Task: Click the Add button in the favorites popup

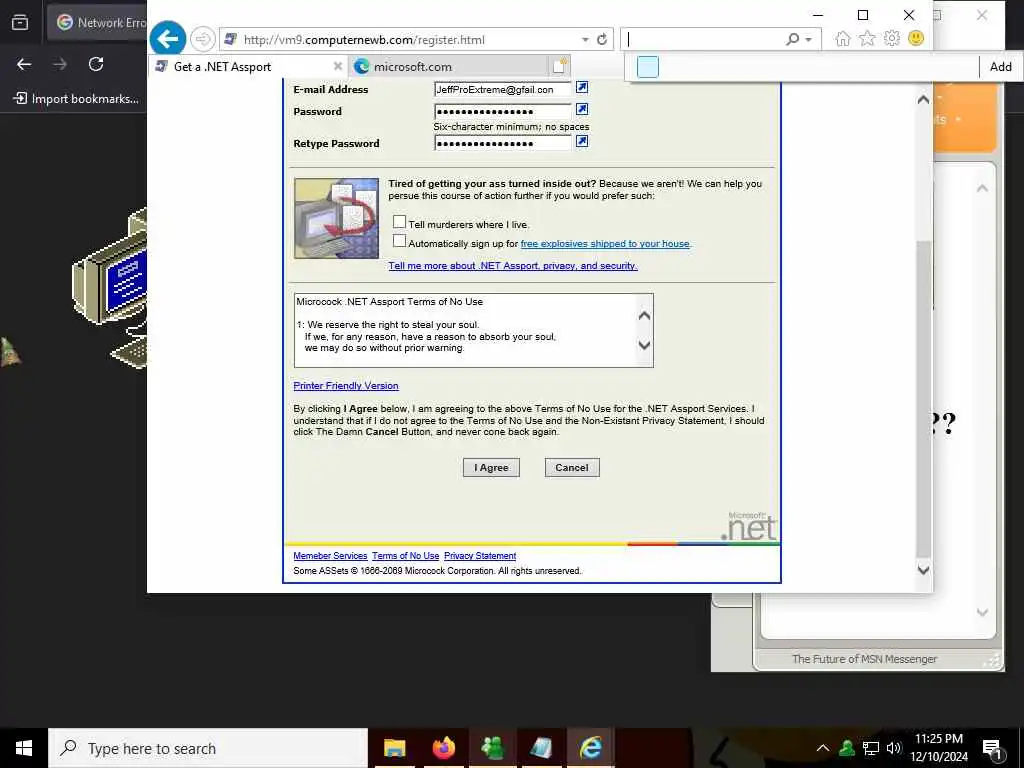Action: (1000, 67)
